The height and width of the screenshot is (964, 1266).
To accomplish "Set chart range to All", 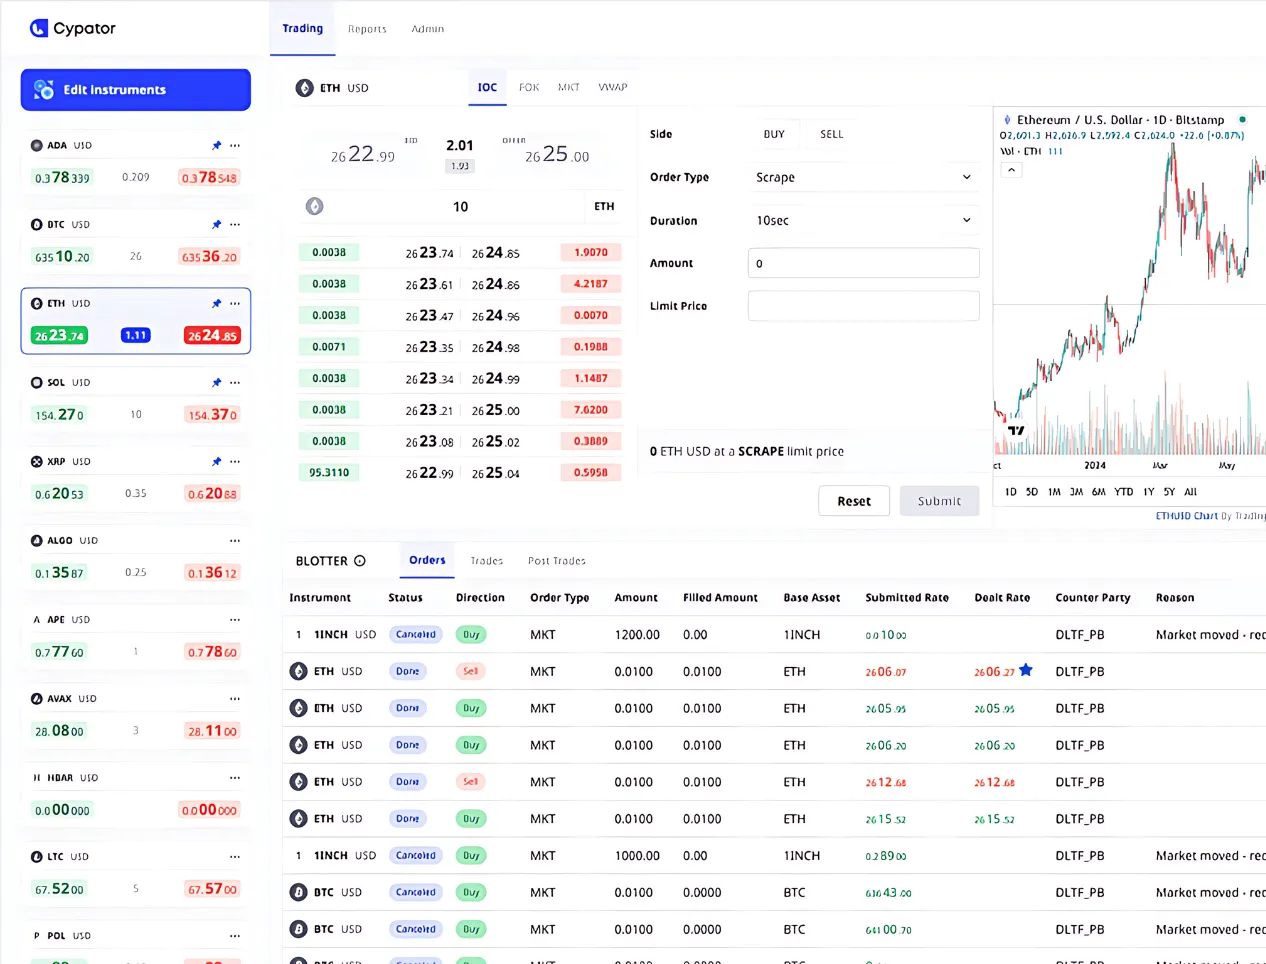I will click(1191, 492).
